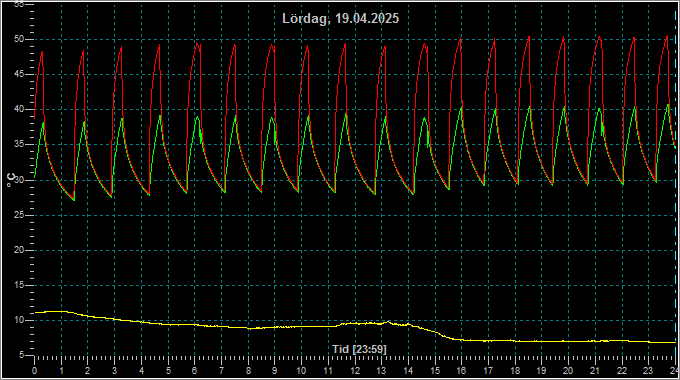Click the 45 label on the temperature axis
Image resolution: width=680 pixels, height=380 pixels.
pos(19,74)
